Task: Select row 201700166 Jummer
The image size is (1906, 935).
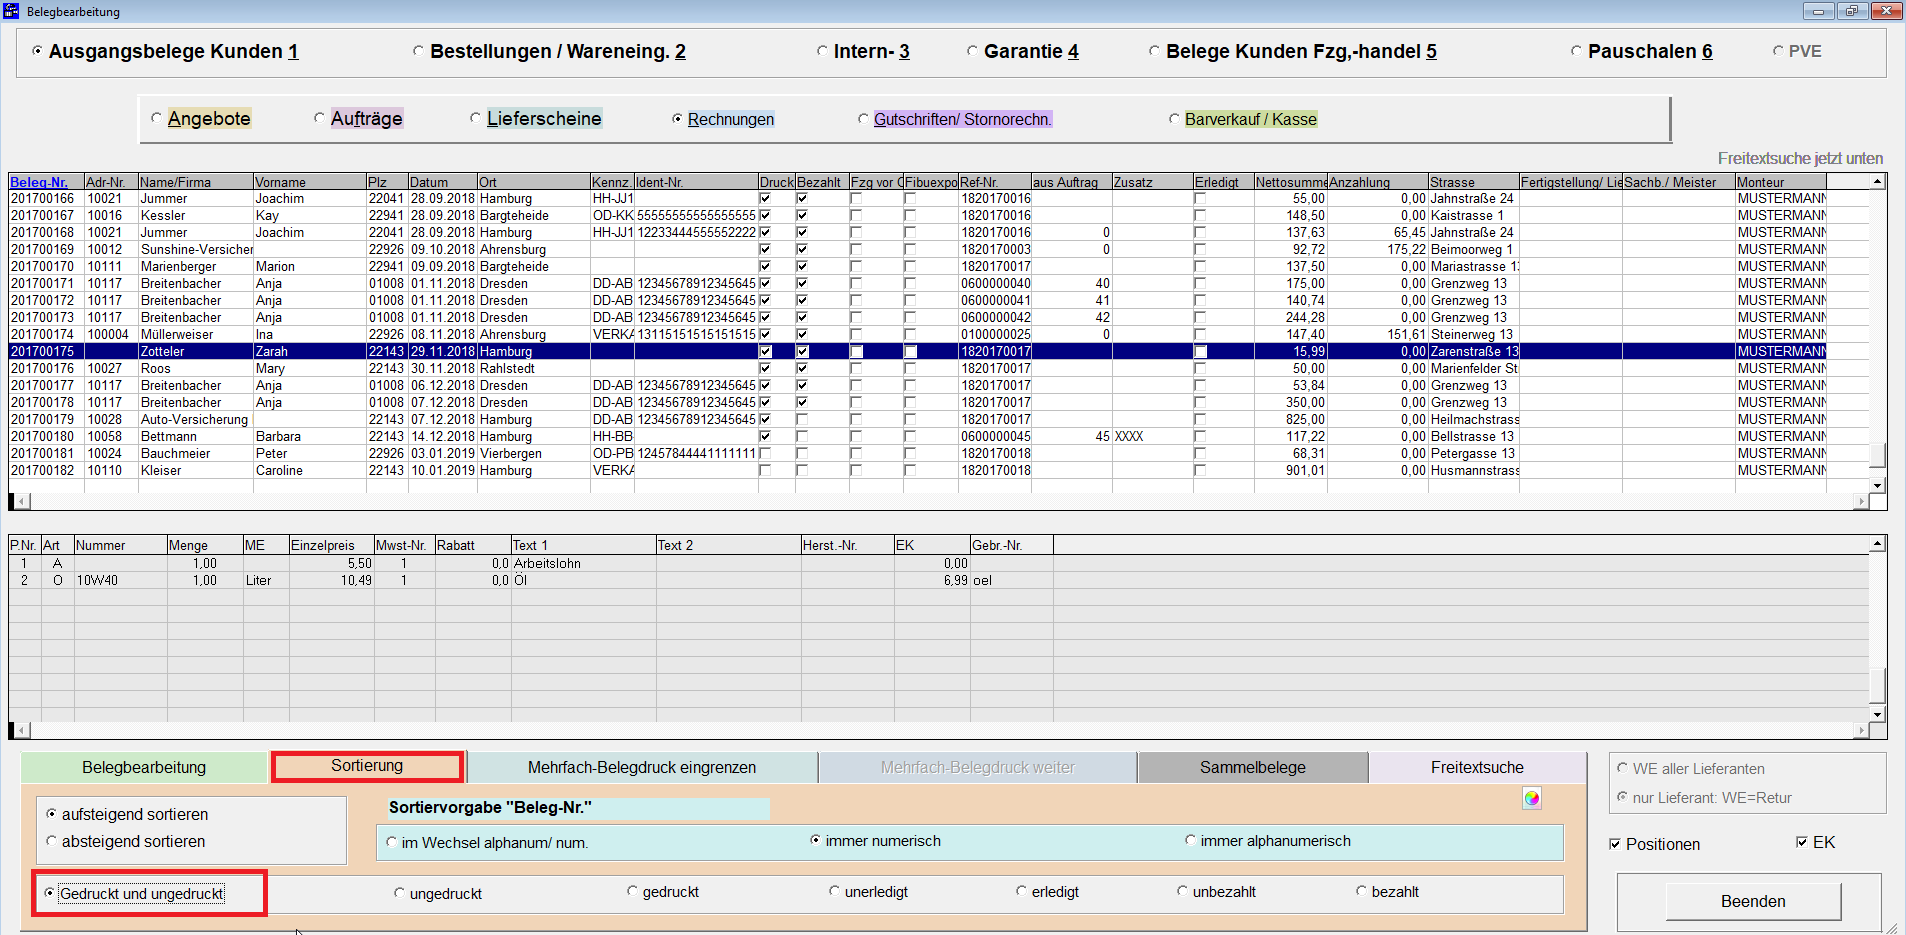Action: 938,198
